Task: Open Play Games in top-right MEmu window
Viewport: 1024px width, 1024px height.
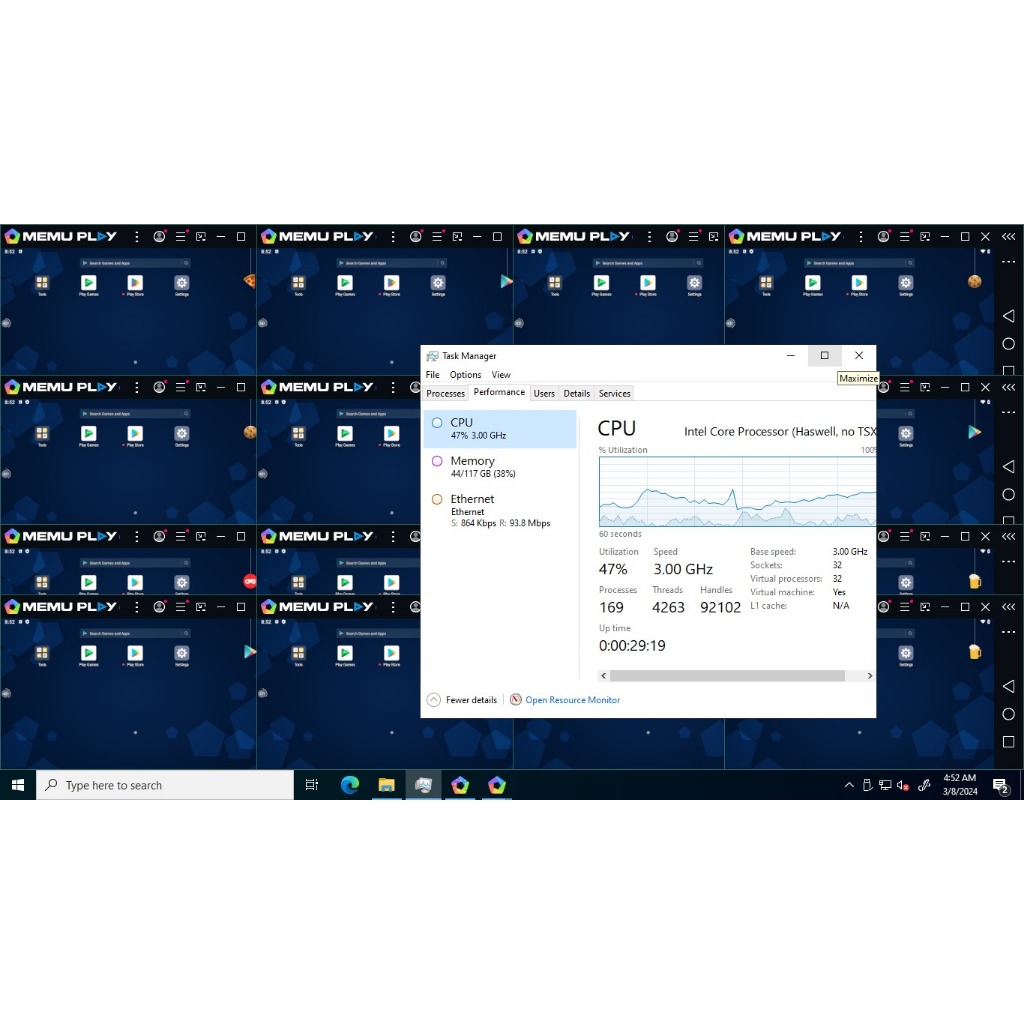Action: (812, 284)
